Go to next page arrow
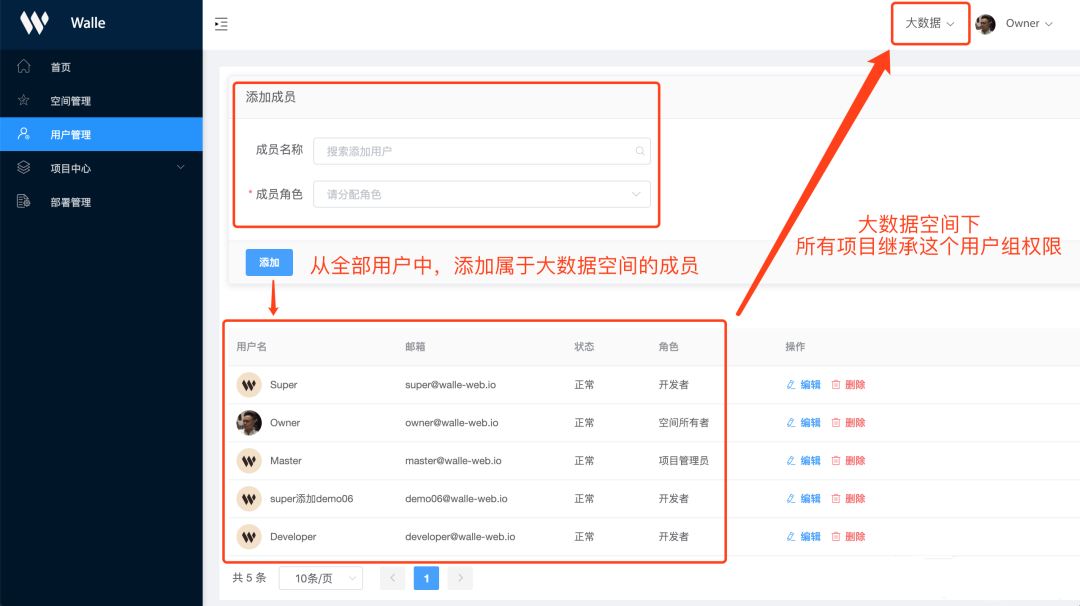The height and width of the screenshot is (606, 1080). (460, 578)
